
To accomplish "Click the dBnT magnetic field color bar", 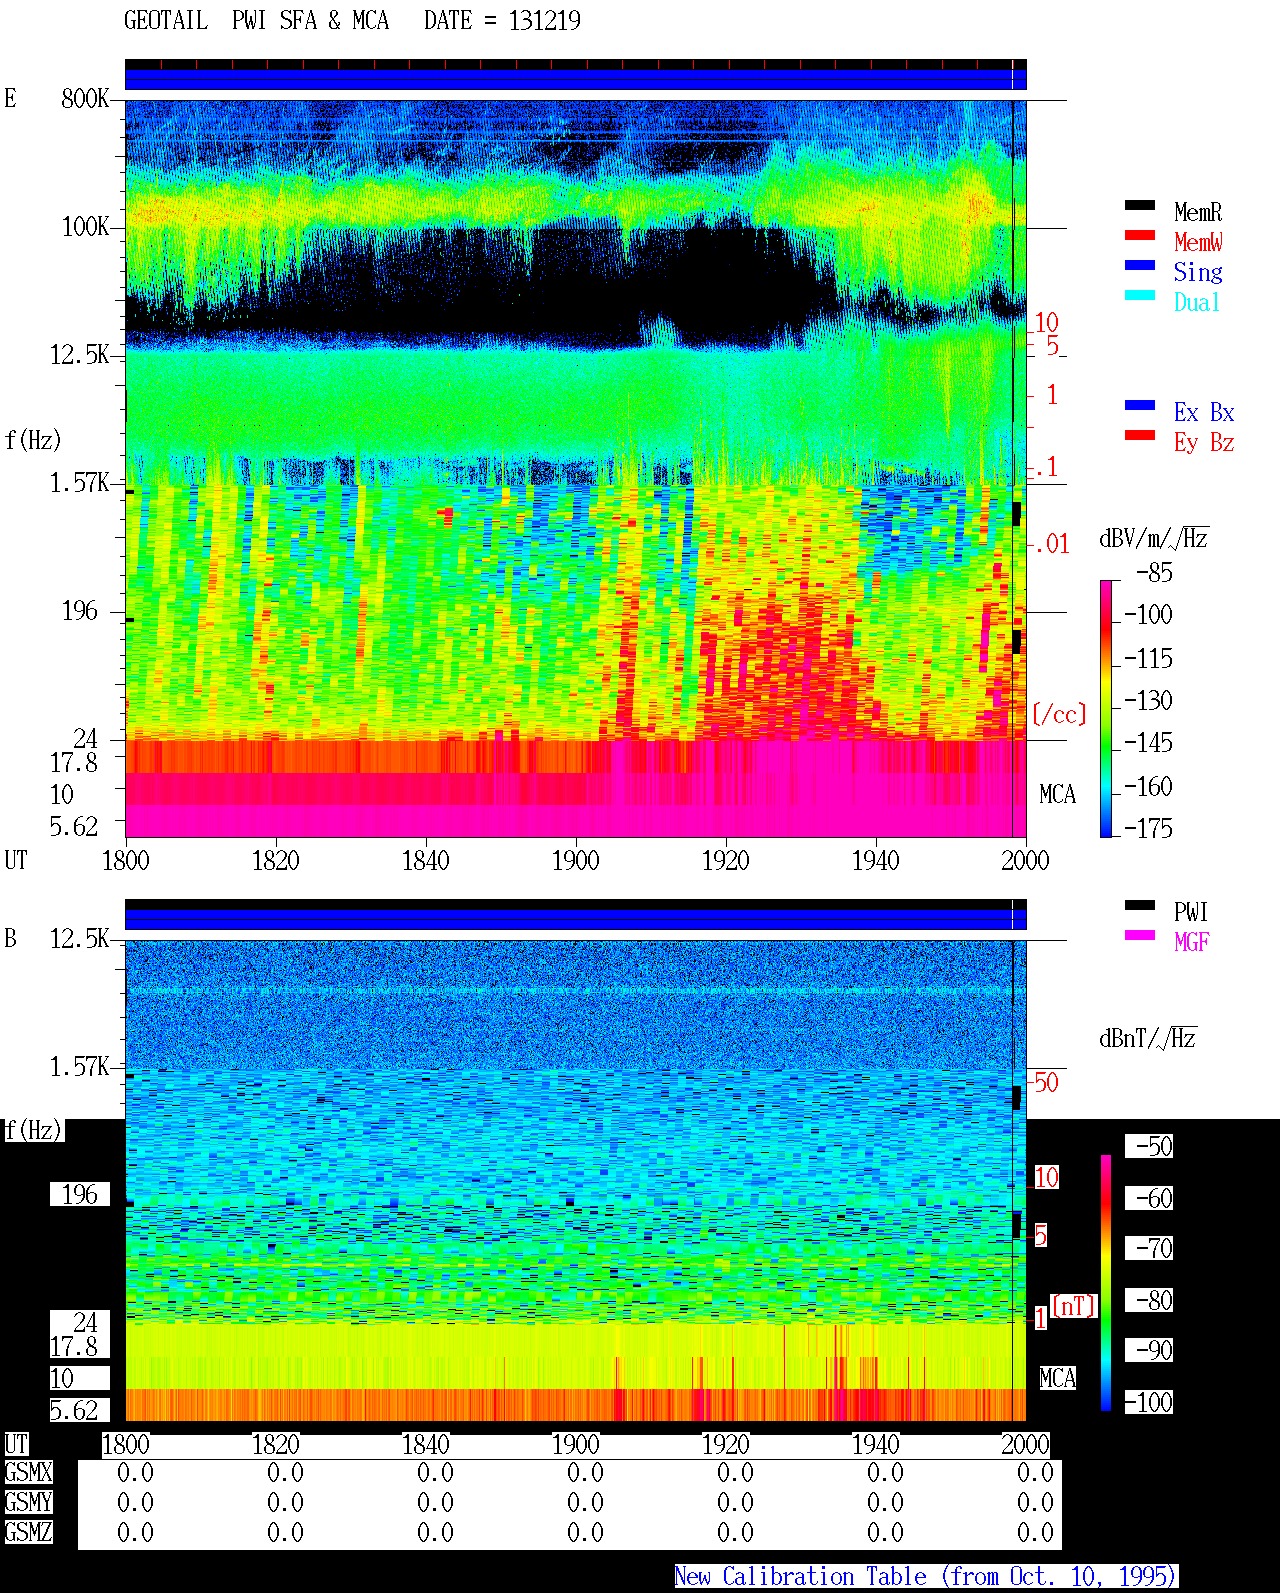I will click(x=1106, y=1283).
